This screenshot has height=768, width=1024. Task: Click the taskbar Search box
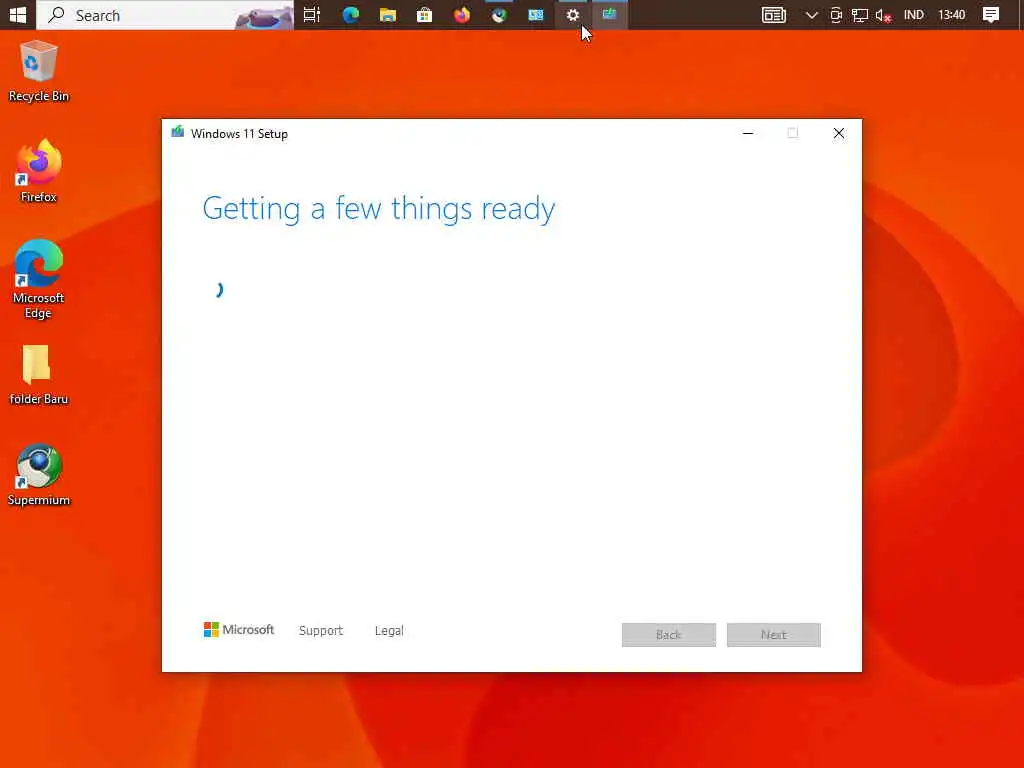165,14
